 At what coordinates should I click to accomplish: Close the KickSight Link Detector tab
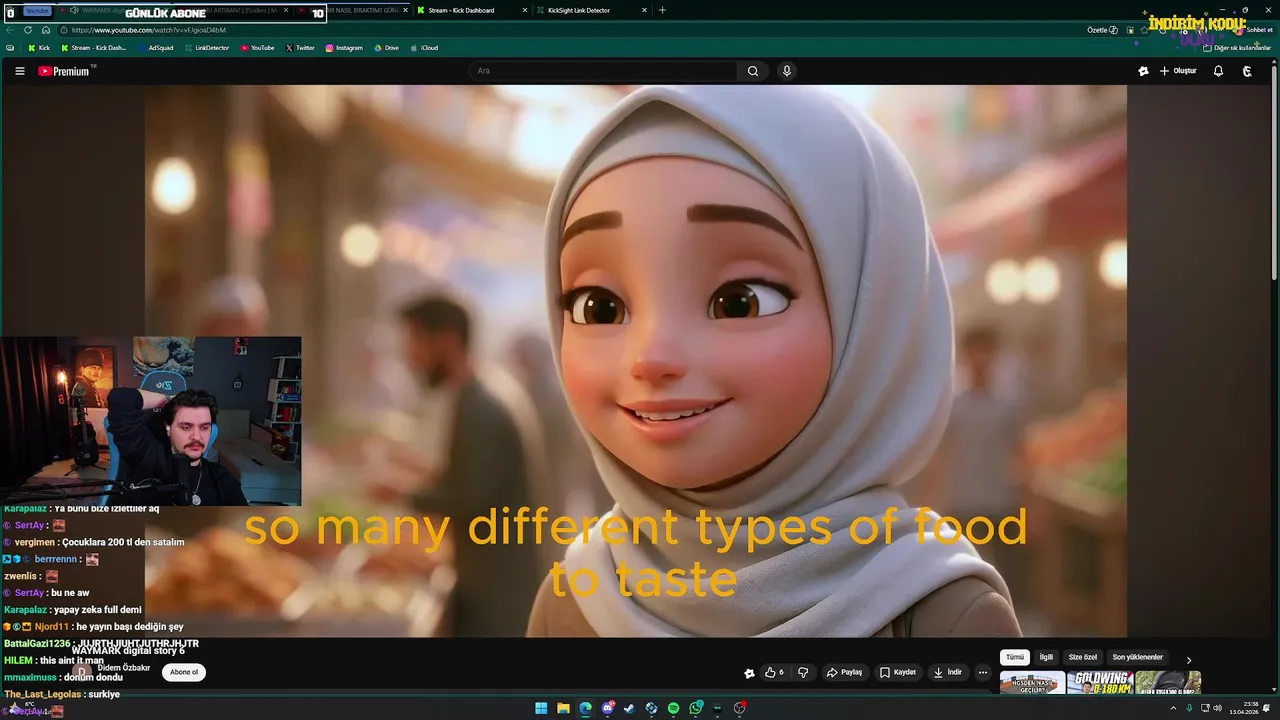tap(644, 10)
